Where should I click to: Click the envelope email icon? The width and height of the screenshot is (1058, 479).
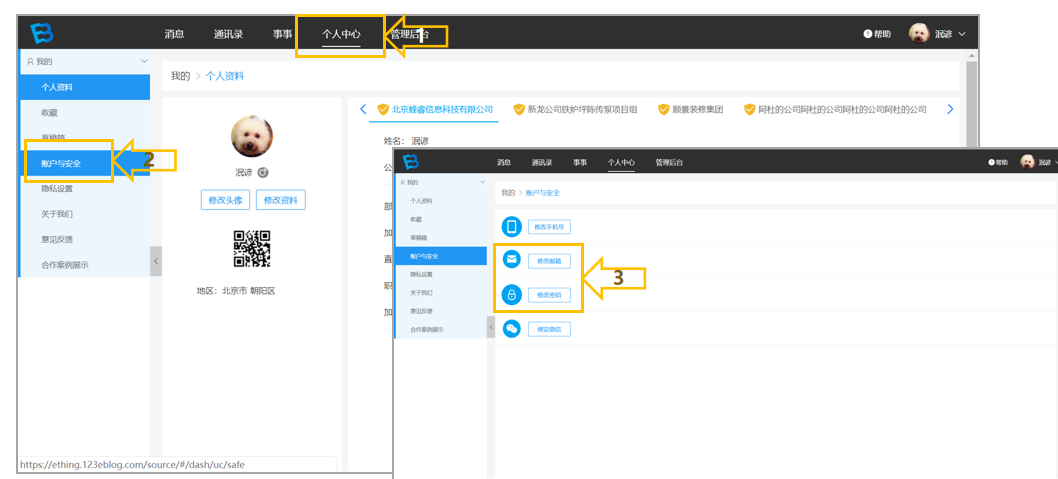(511, 259)
